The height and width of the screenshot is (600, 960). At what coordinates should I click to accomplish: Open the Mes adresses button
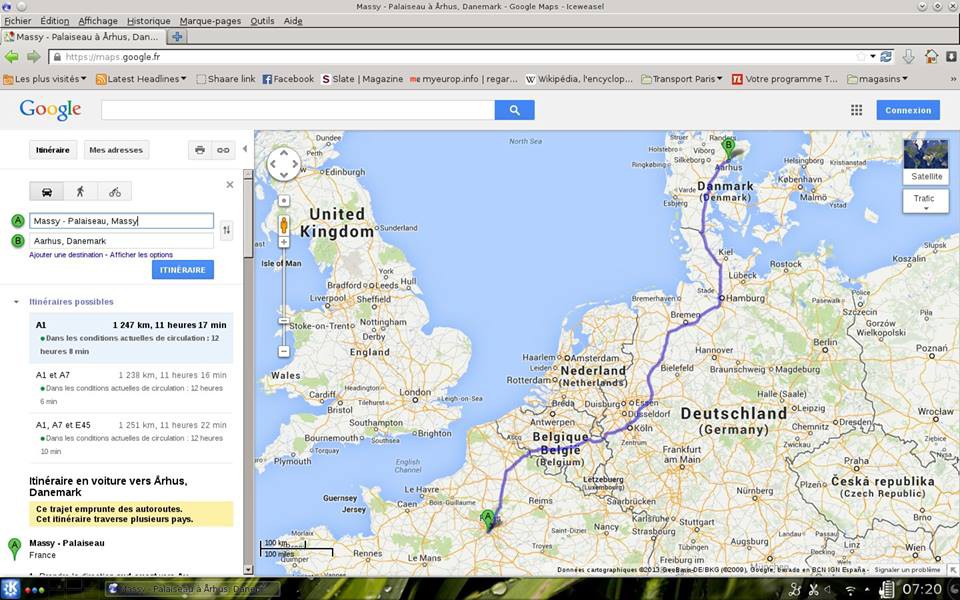[x=116, y=150]
